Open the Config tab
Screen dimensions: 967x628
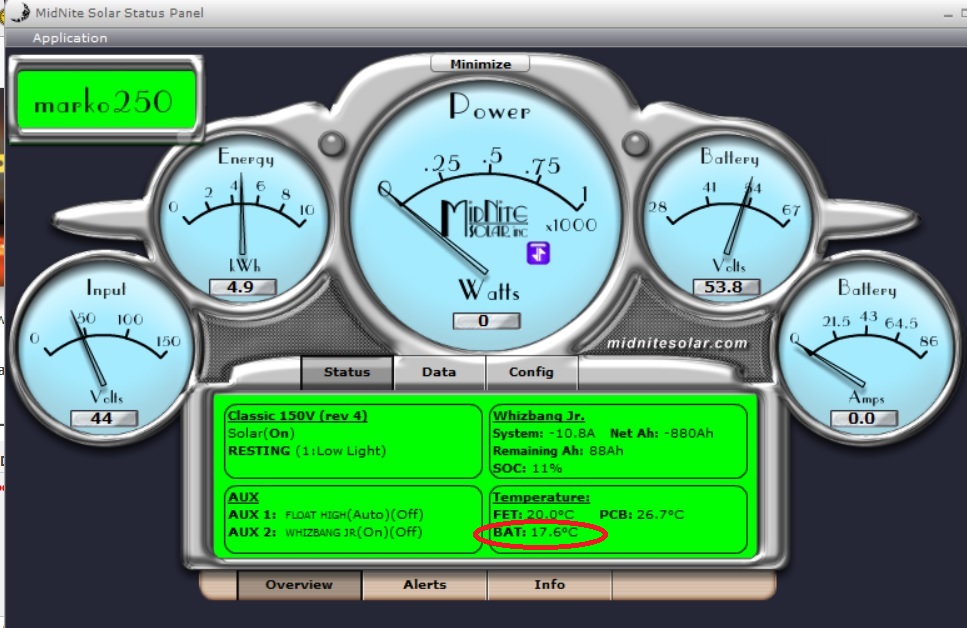[x=531, y=372]
